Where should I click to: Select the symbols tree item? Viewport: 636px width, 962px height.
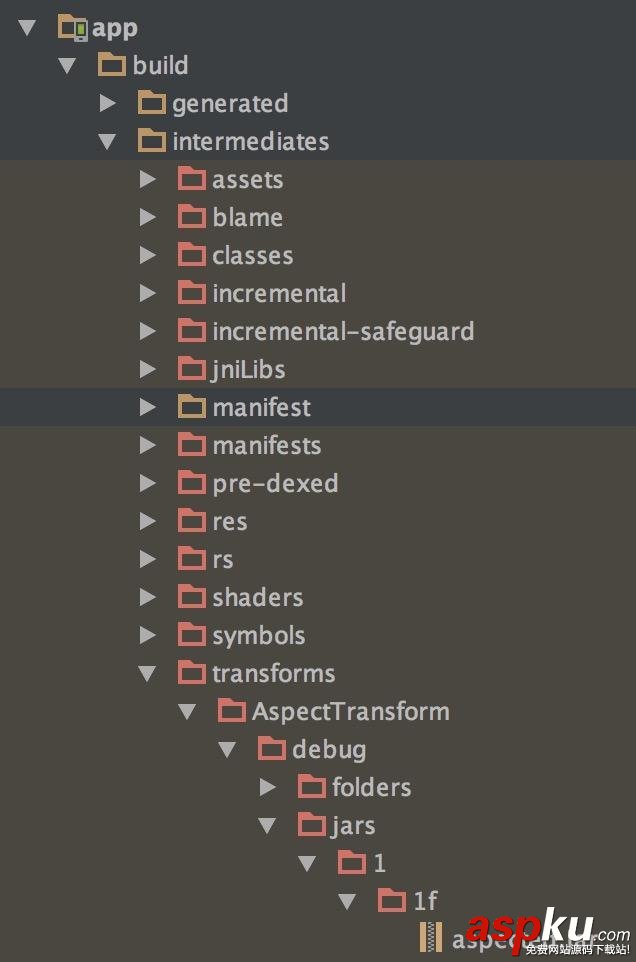pyautogui.click(x=257, y=635)
